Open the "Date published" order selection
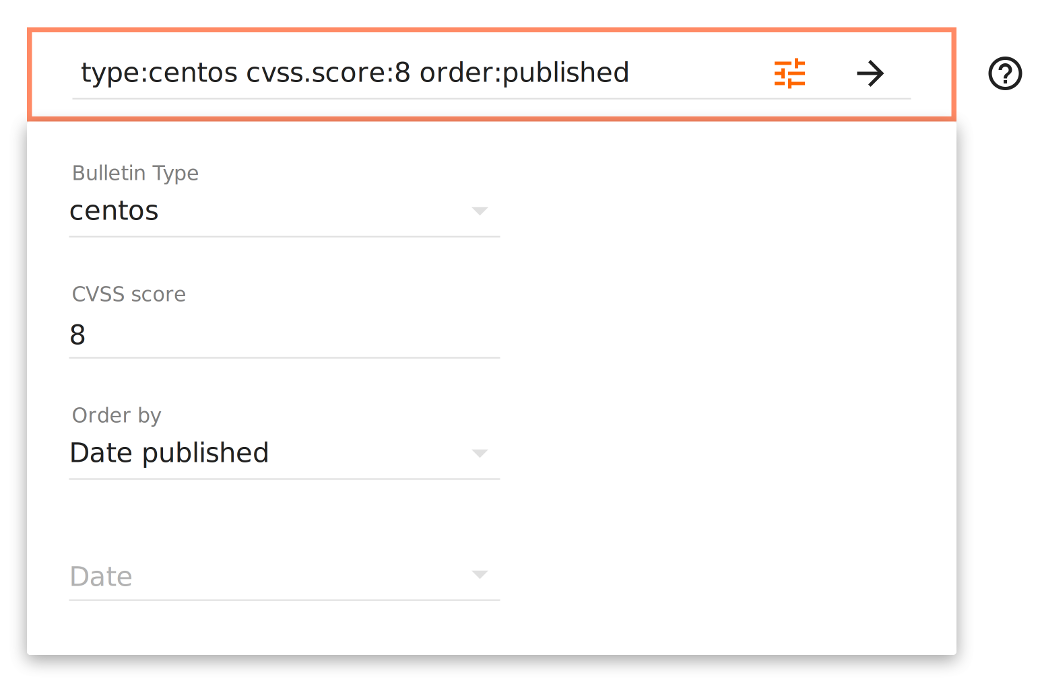This screenshot has width=1040, height=700. pyautogui.click(x=169, y=453)
